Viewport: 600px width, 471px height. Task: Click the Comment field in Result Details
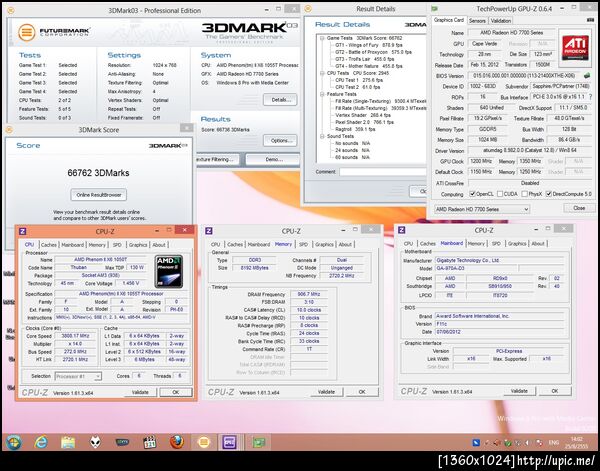click(x=383, y=172)
